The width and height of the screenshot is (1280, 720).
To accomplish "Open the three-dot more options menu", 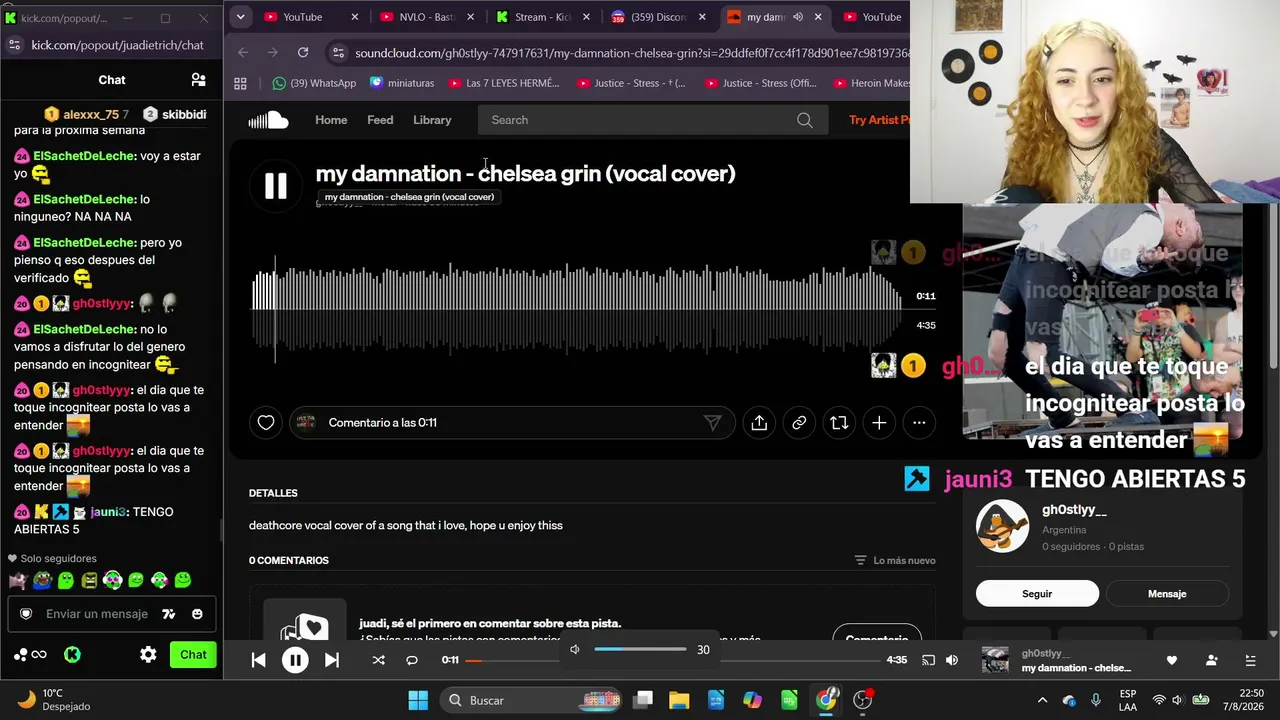I will pos(919,423).
